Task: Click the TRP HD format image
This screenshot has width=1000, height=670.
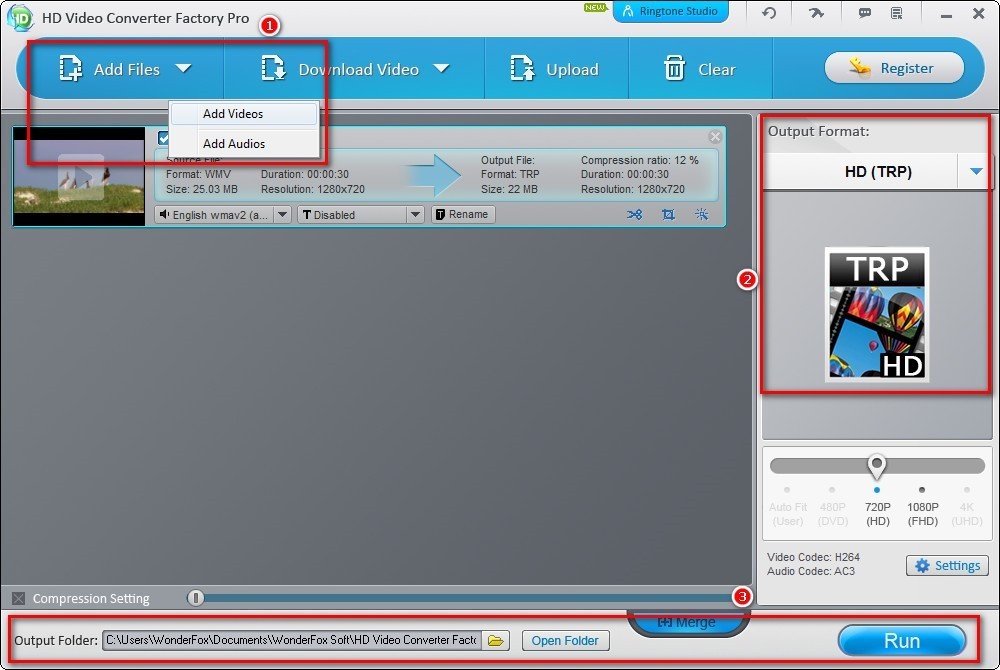Action: (x=877, y=315)
